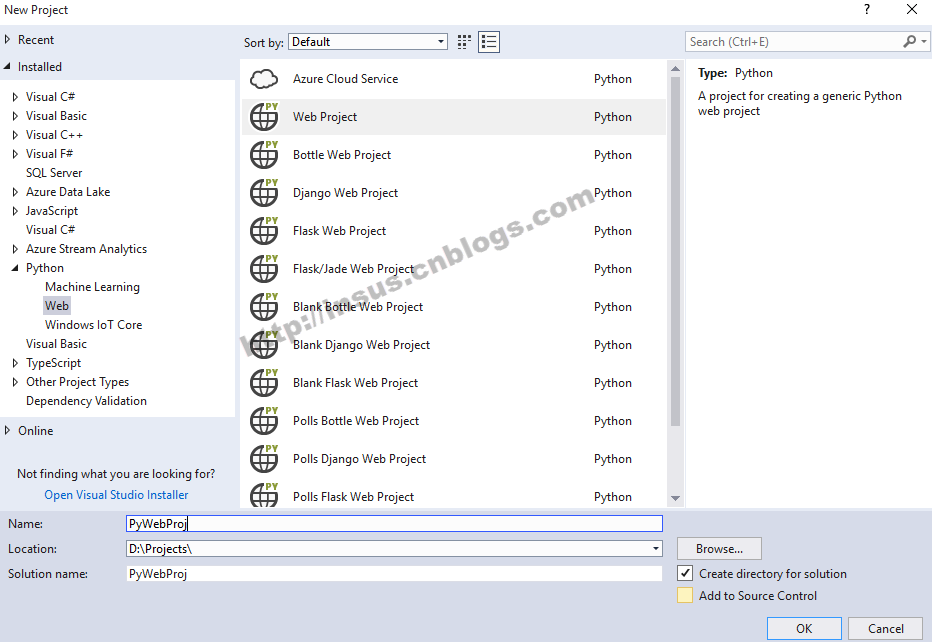Select the Web category under Python

[57, 306]
